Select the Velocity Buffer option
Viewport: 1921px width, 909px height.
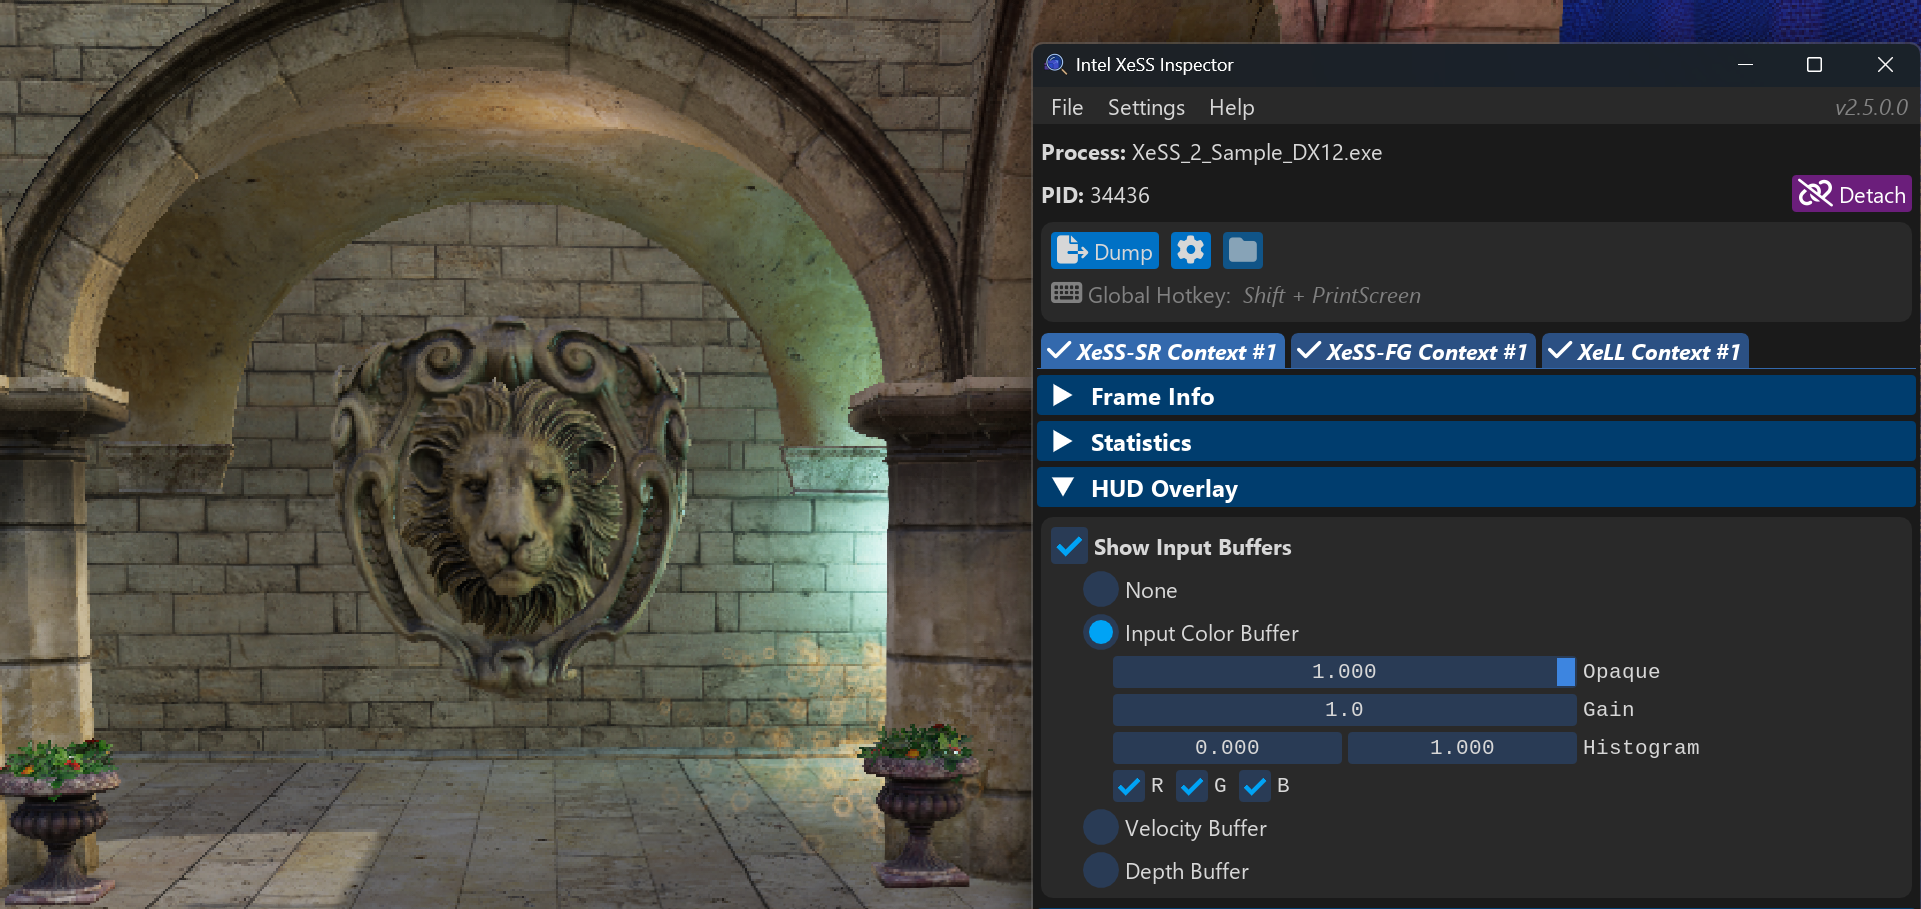click(x=1100, y=827)
